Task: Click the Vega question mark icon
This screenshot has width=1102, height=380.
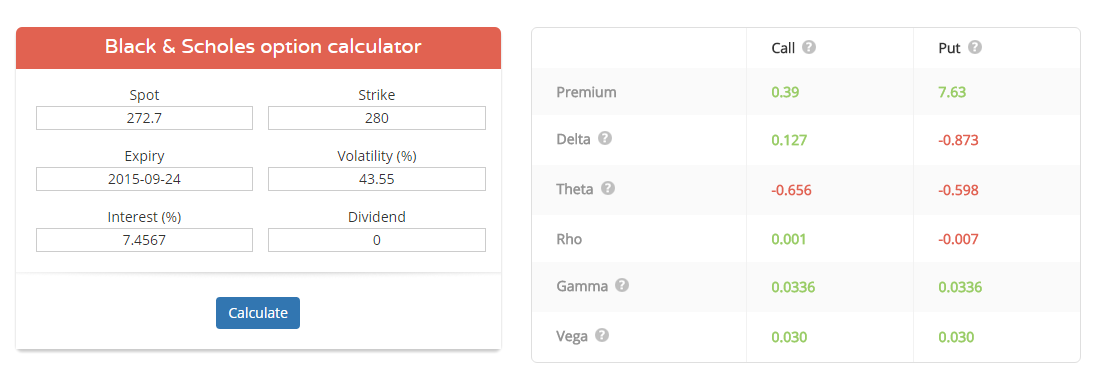Action: [x=602, y=336]
